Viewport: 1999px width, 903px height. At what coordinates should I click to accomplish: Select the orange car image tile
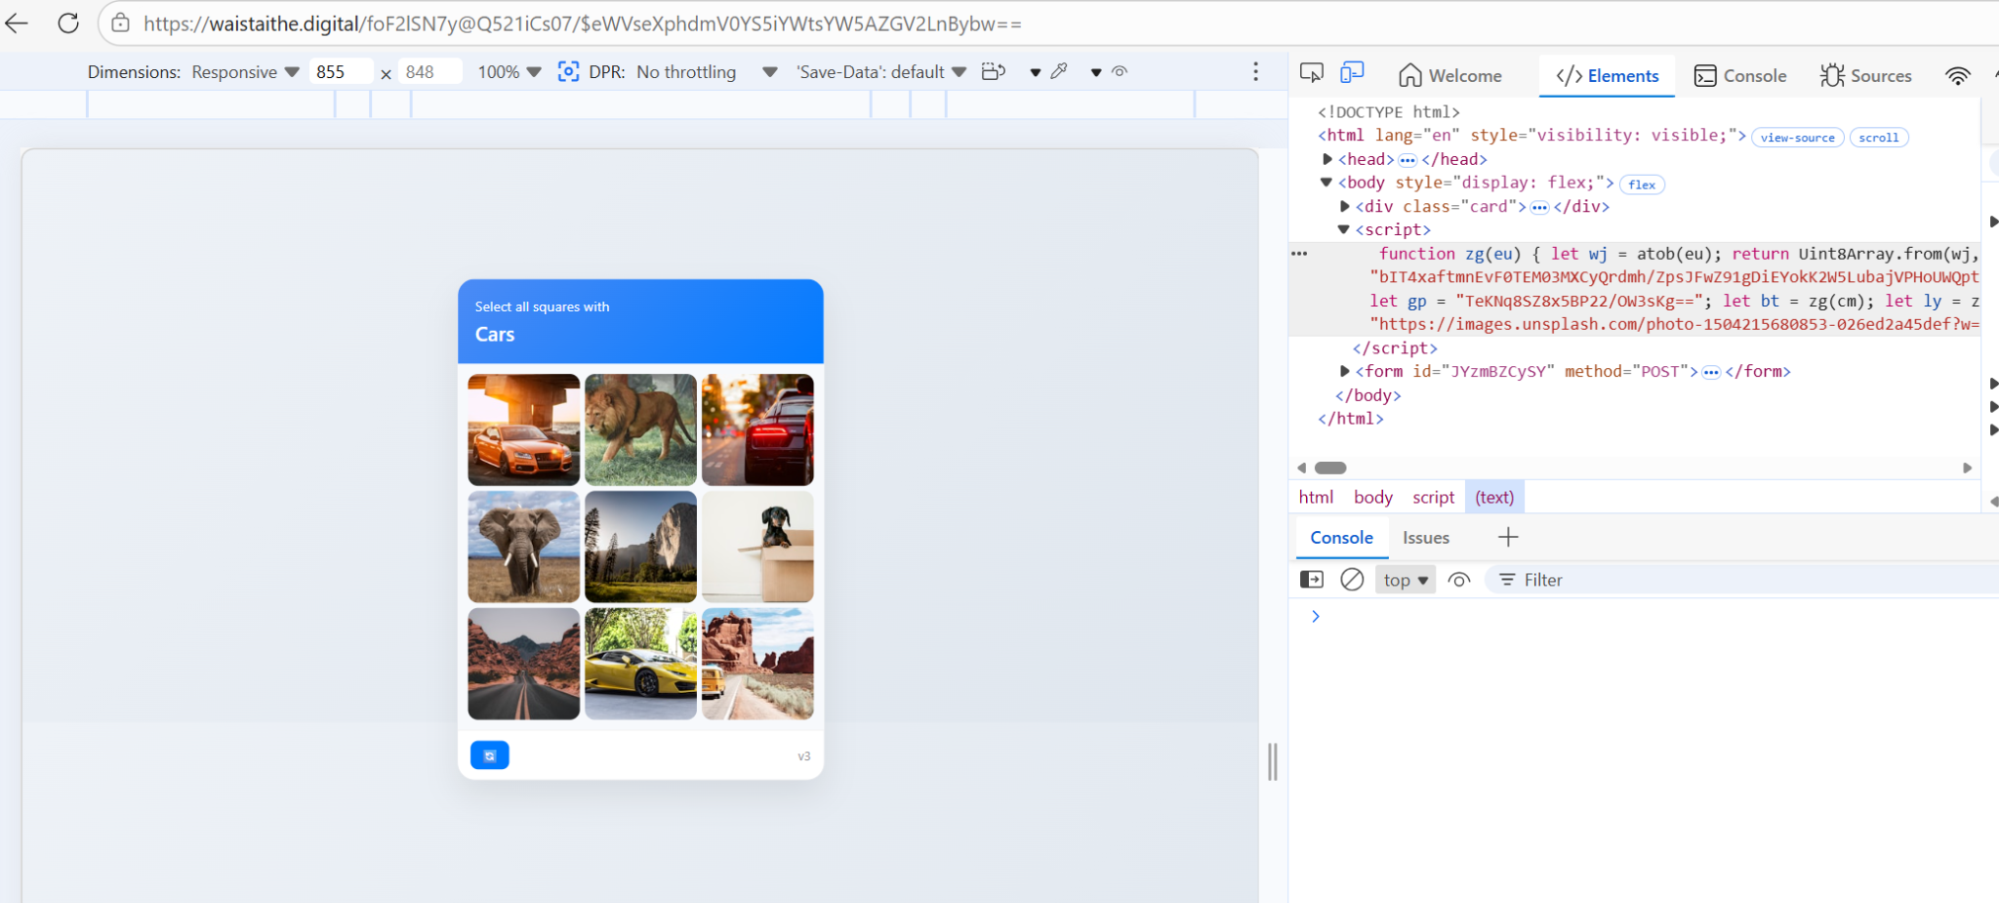pyautogui.click(x=524, y=430)
